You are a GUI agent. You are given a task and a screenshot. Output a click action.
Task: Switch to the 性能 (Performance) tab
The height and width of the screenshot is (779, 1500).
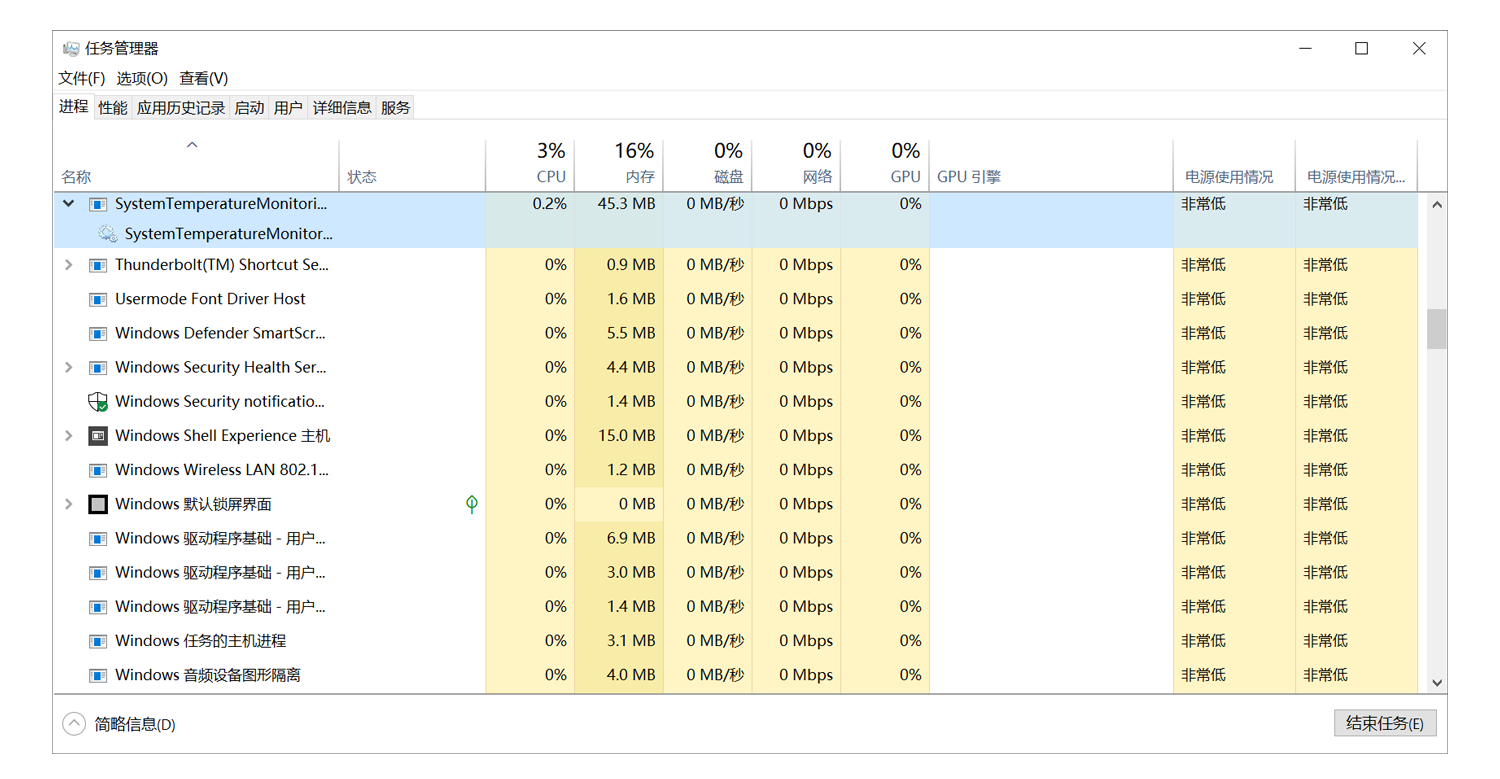(x=113, y=108)
